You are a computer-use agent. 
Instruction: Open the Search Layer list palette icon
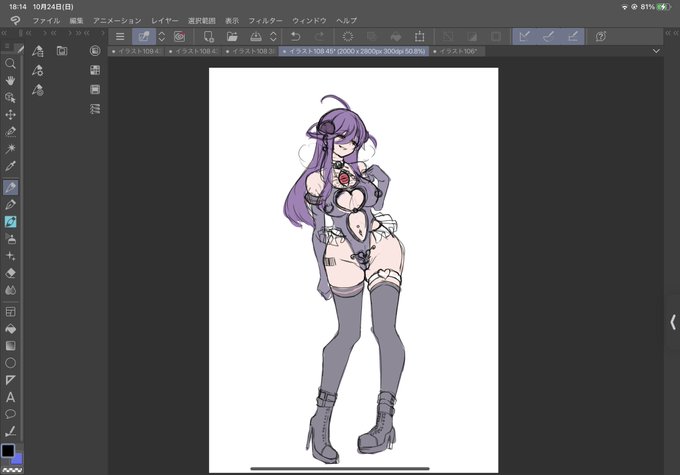pos(95,108)
